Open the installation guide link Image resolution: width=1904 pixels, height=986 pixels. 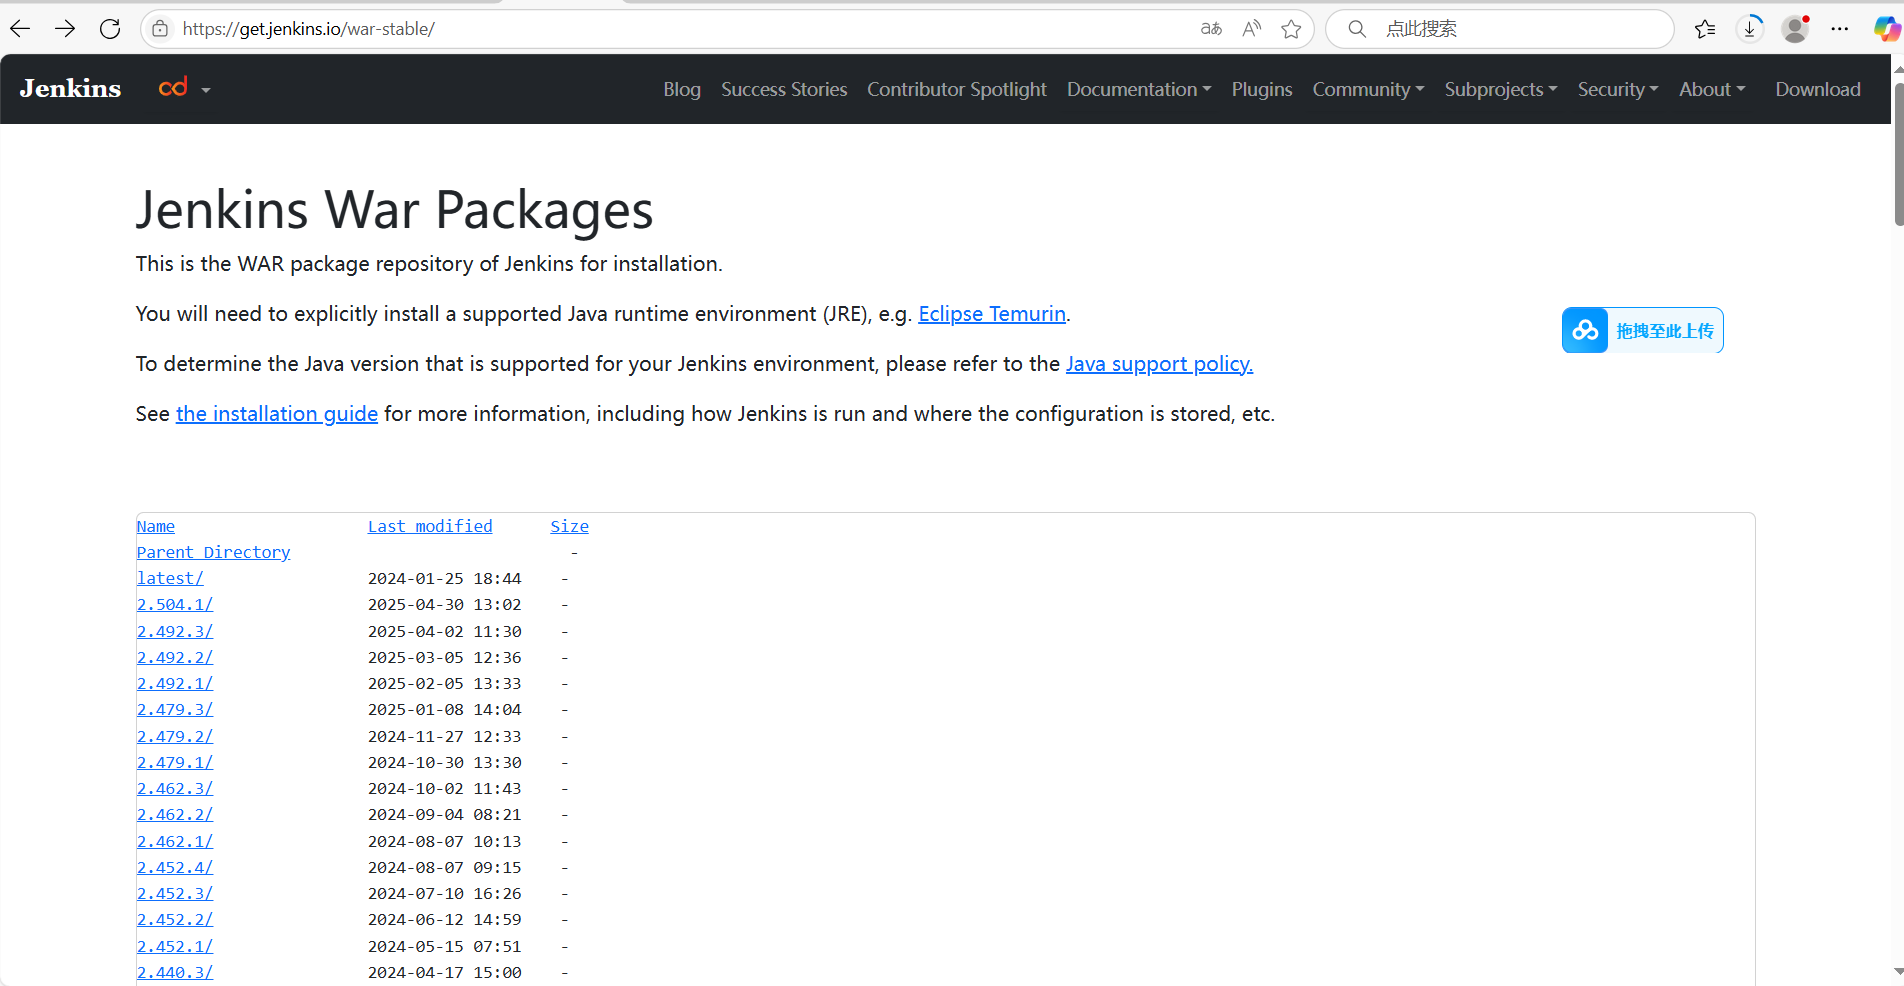point(277,414)
